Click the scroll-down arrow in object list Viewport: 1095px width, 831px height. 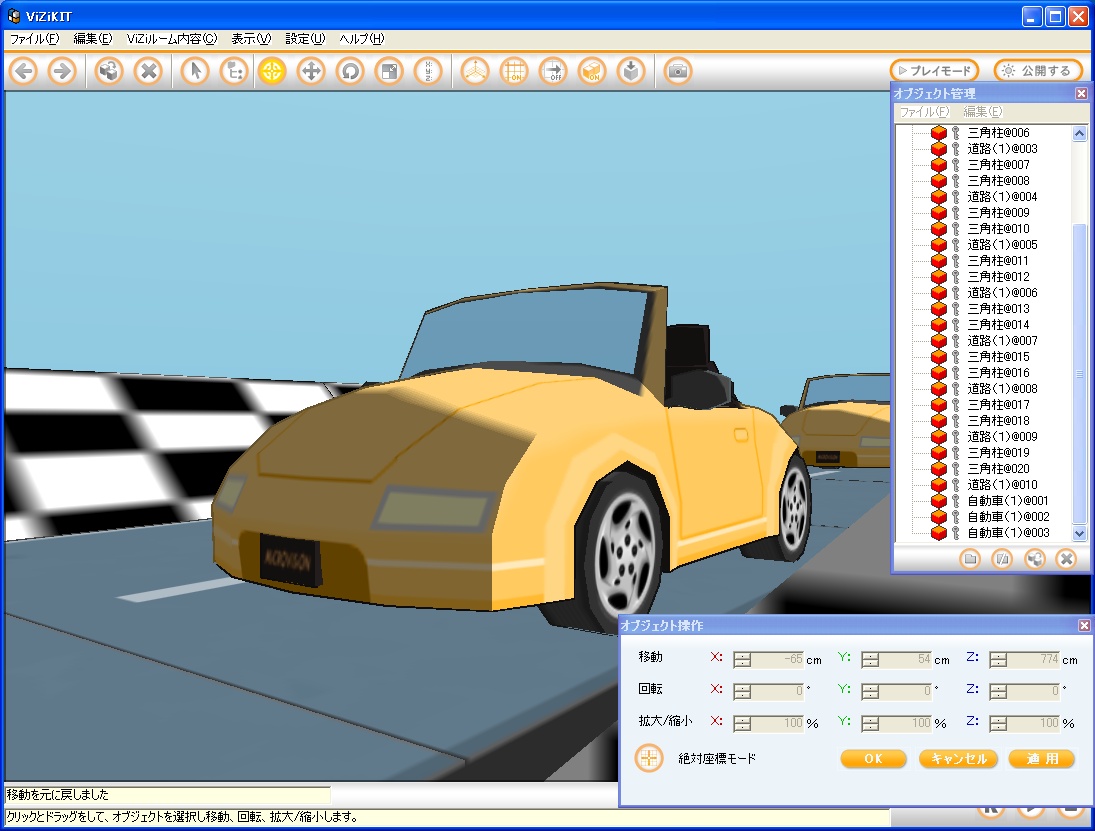coord(1079,533)
